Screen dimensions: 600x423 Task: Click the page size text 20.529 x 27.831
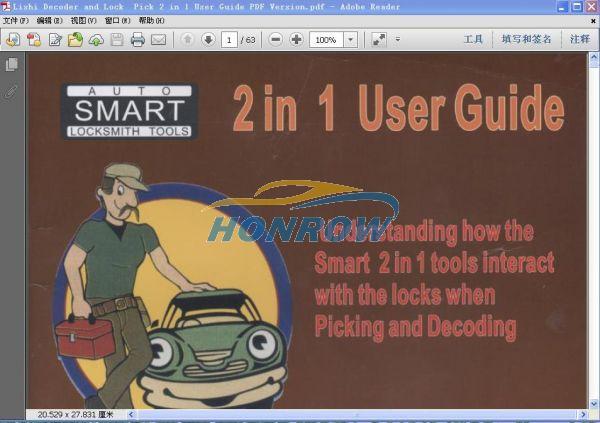point(76,414)
